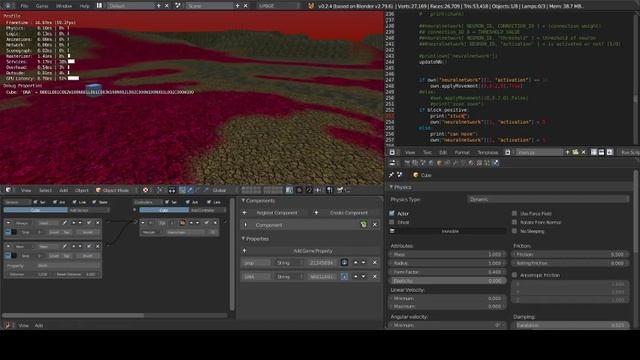Open the Window menu in top bar
This screenshot has height=360, width=640.
[x=64, y=6]
